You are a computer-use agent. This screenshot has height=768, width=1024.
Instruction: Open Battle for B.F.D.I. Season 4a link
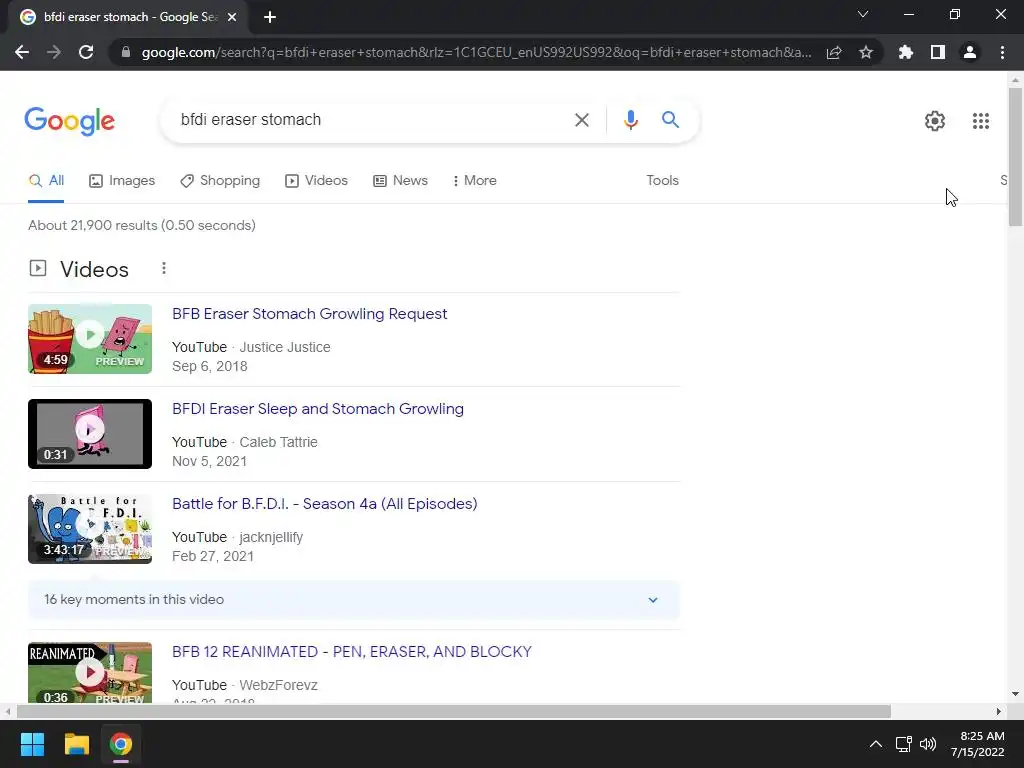pos(325,504)
